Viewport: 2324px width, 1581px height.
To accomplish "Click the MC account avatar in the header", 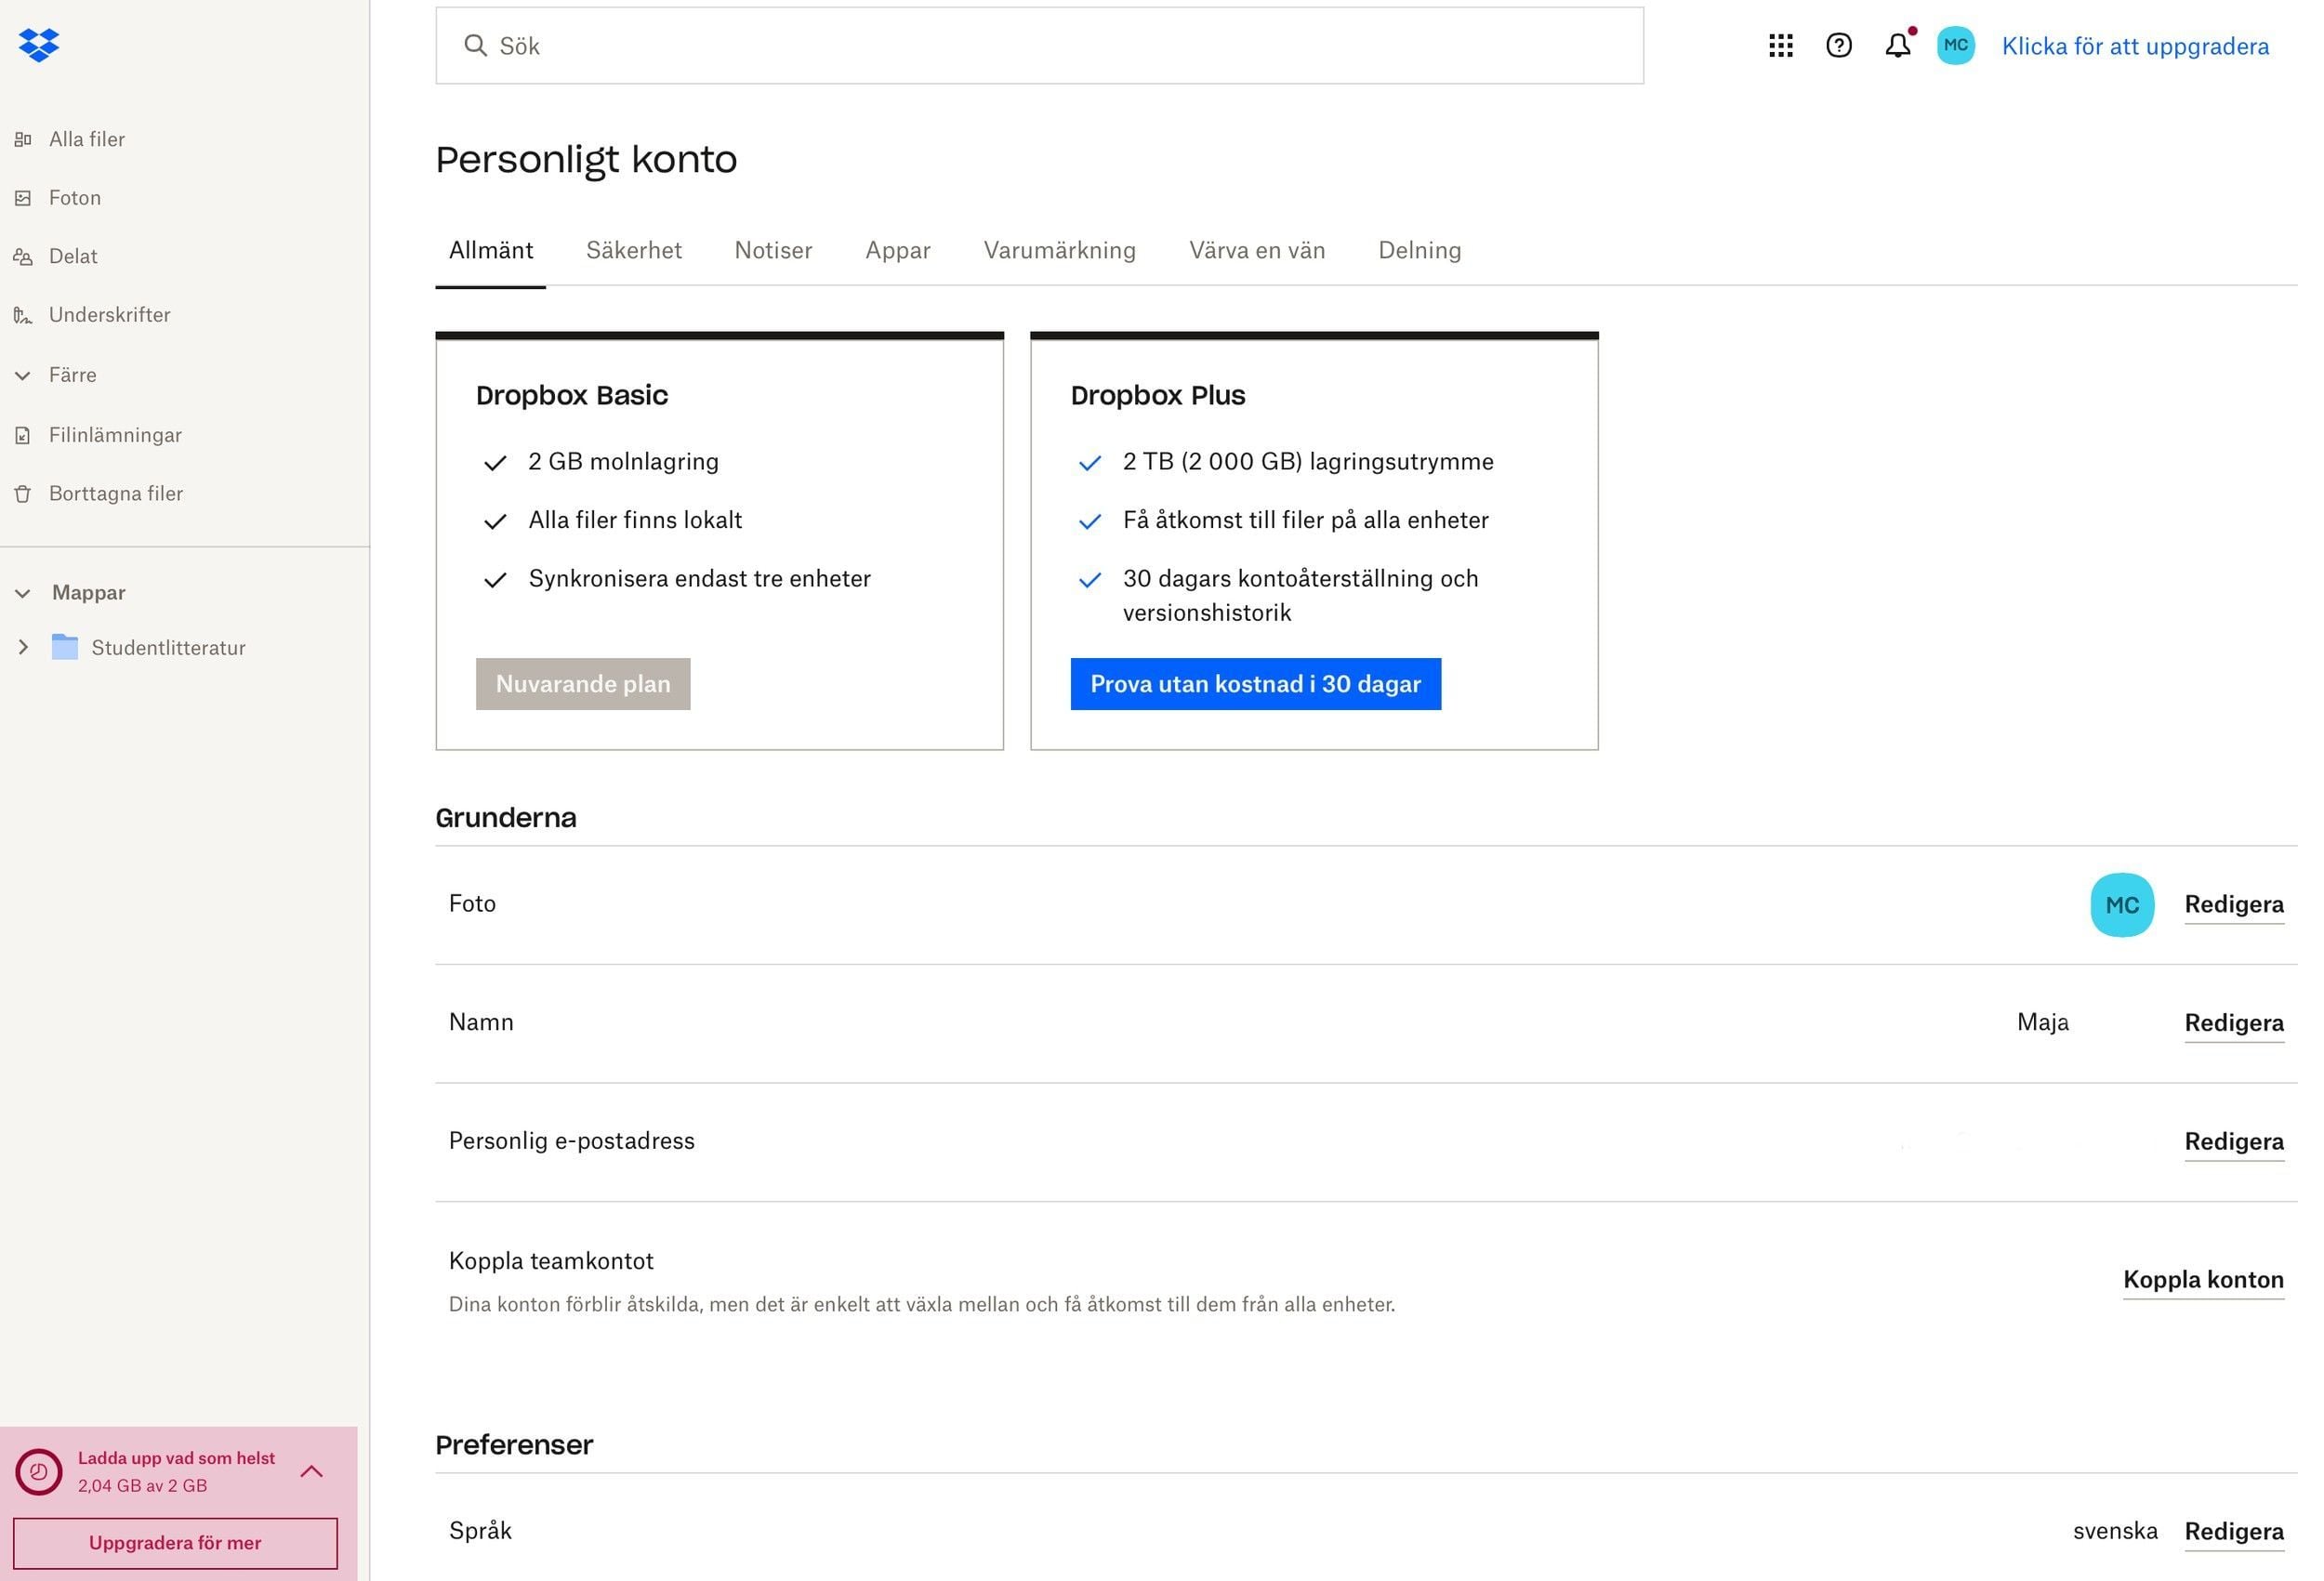I will 1955,46.
